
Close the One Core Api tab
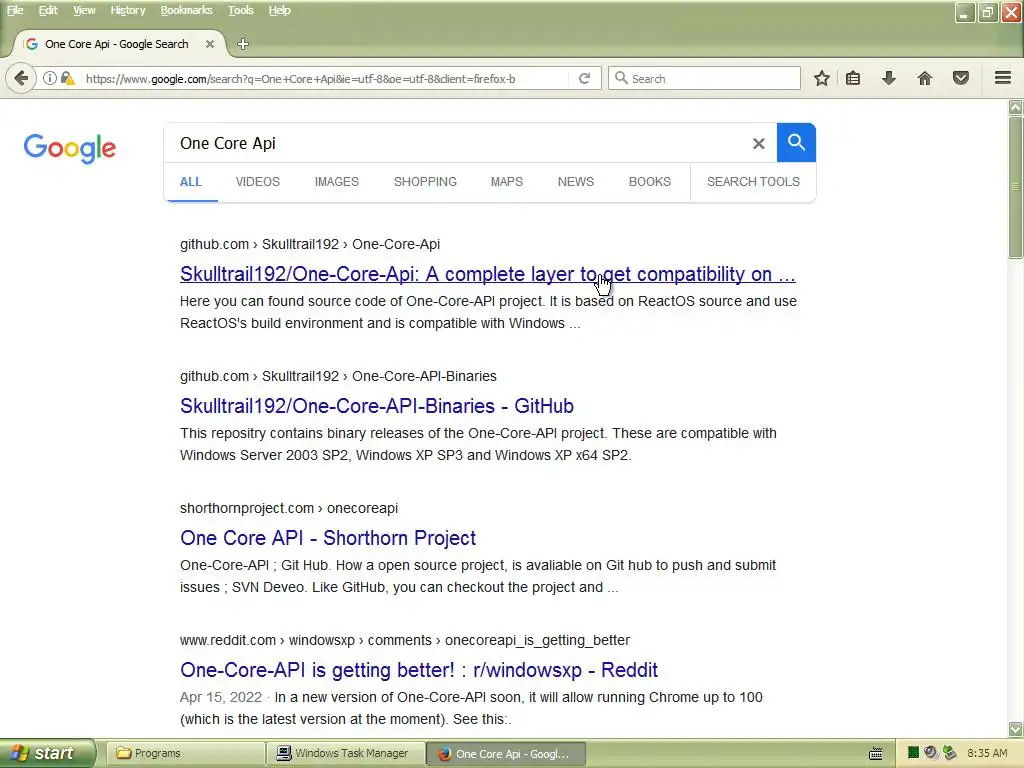210,44
